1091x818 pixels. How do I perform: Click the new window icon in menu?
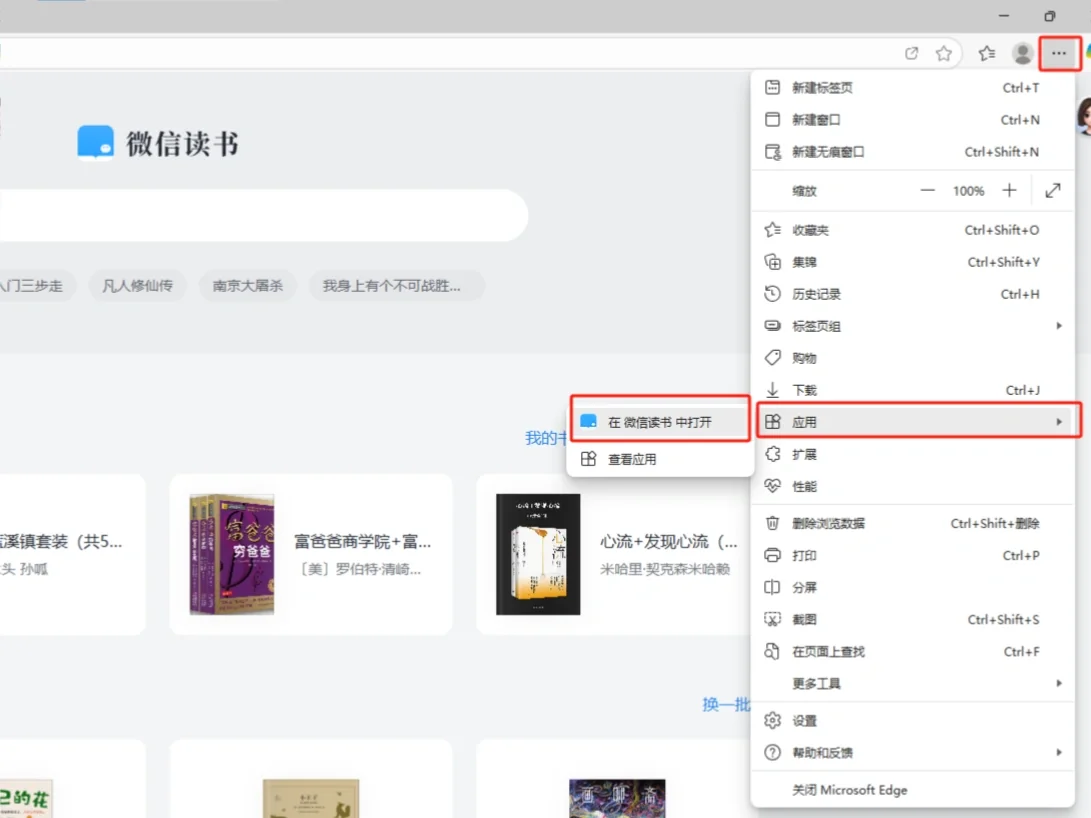click(x=772, y=120)
